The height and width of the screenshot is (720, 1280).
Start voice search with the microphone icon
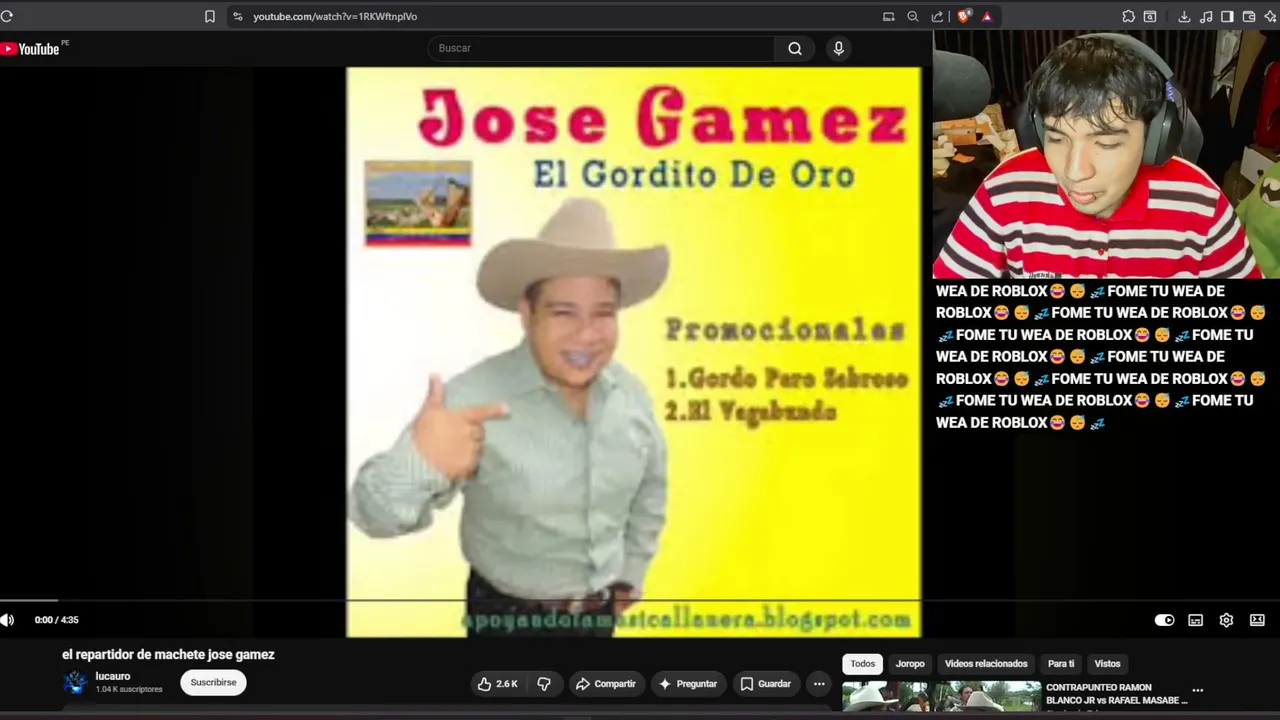839,48
